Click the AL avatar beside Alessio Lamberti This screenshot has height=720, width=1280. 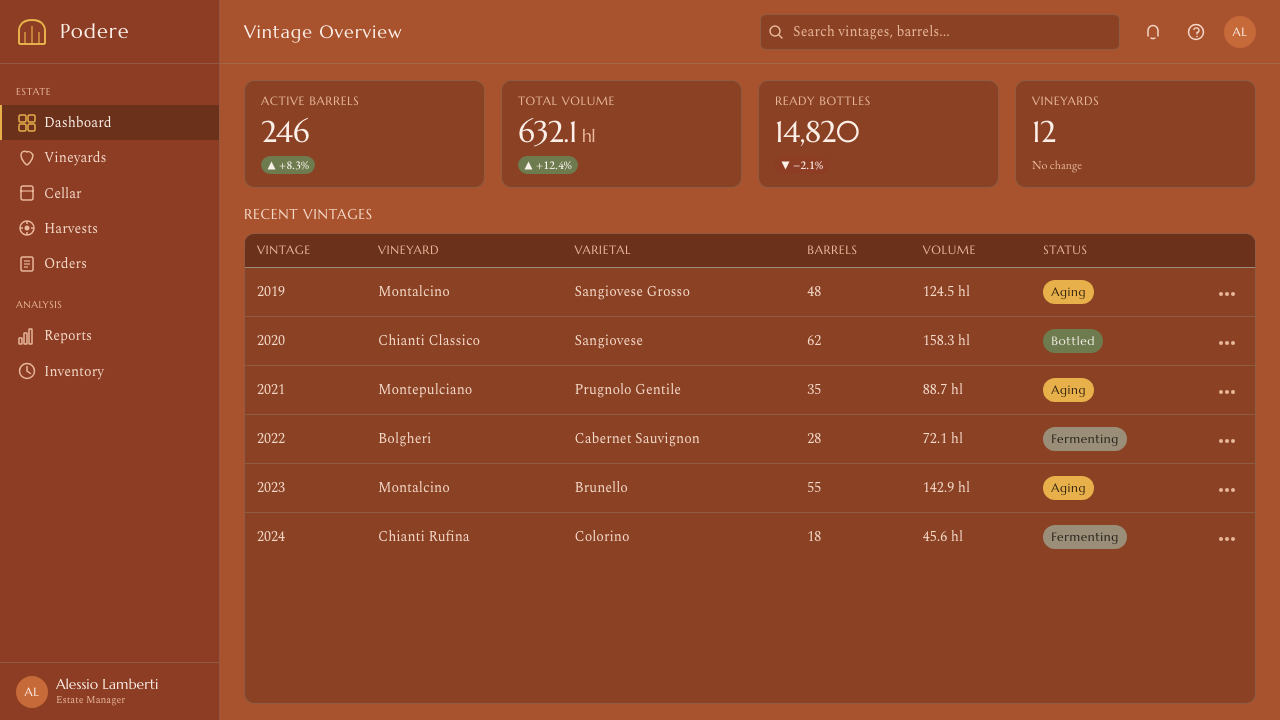coord(32,692)
